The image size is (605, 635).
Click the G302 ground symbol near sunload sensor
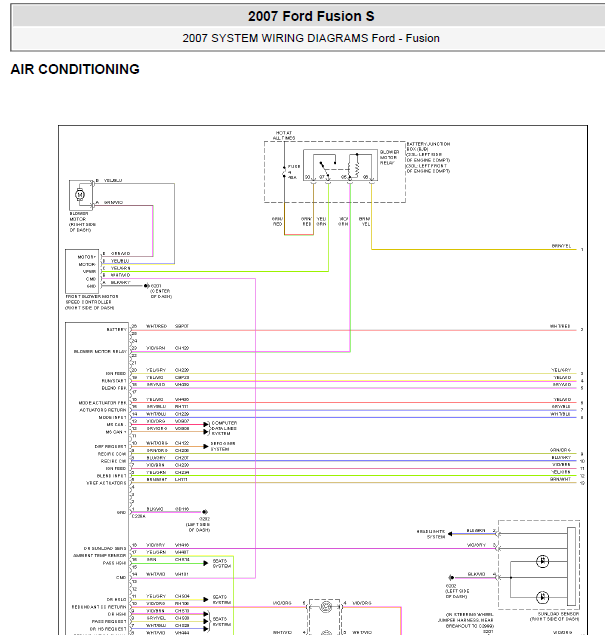[x=451, y=577]
